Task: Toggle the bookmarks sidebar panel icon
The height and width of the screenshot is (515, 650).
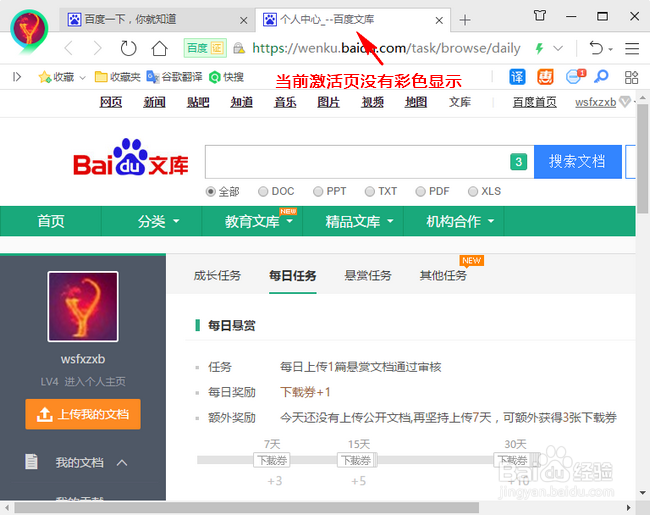Action: (x=17, y=77)
